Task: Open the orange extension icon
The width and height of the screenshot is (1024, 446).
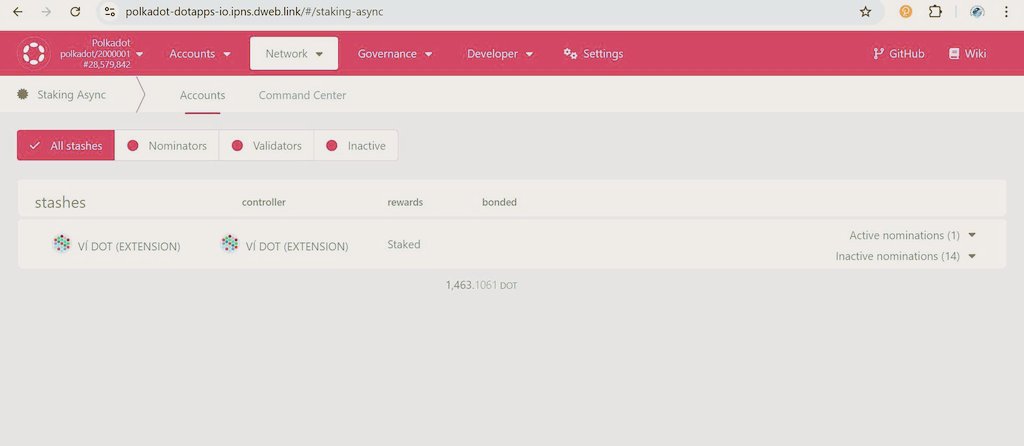Action: coord(905,12)
